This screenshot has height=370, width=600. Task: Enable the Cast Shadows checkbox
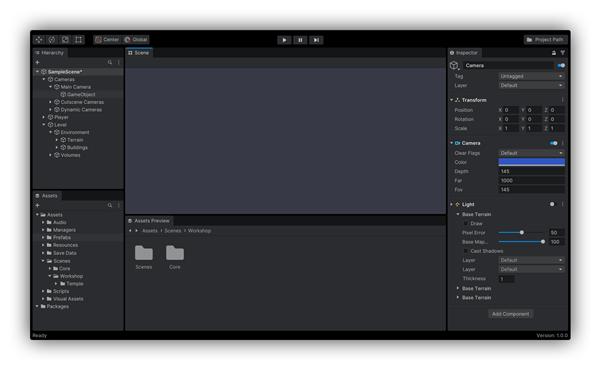(x=466, y=251)
